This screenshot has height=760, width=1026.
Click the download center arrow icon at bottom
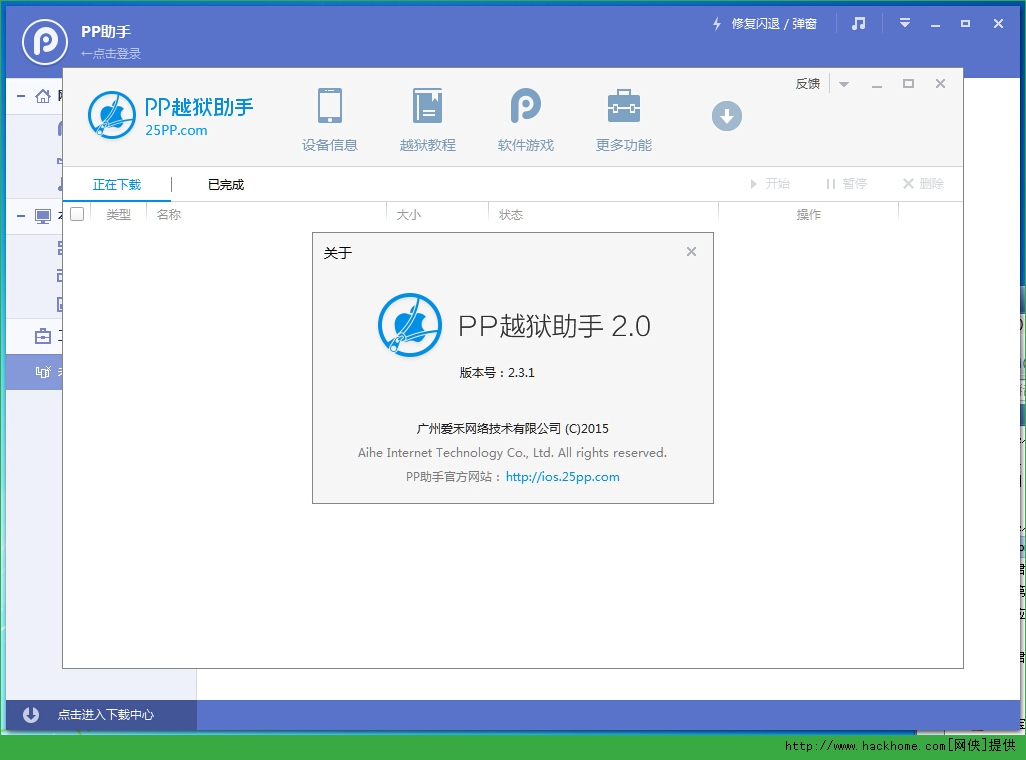[31, 715]
